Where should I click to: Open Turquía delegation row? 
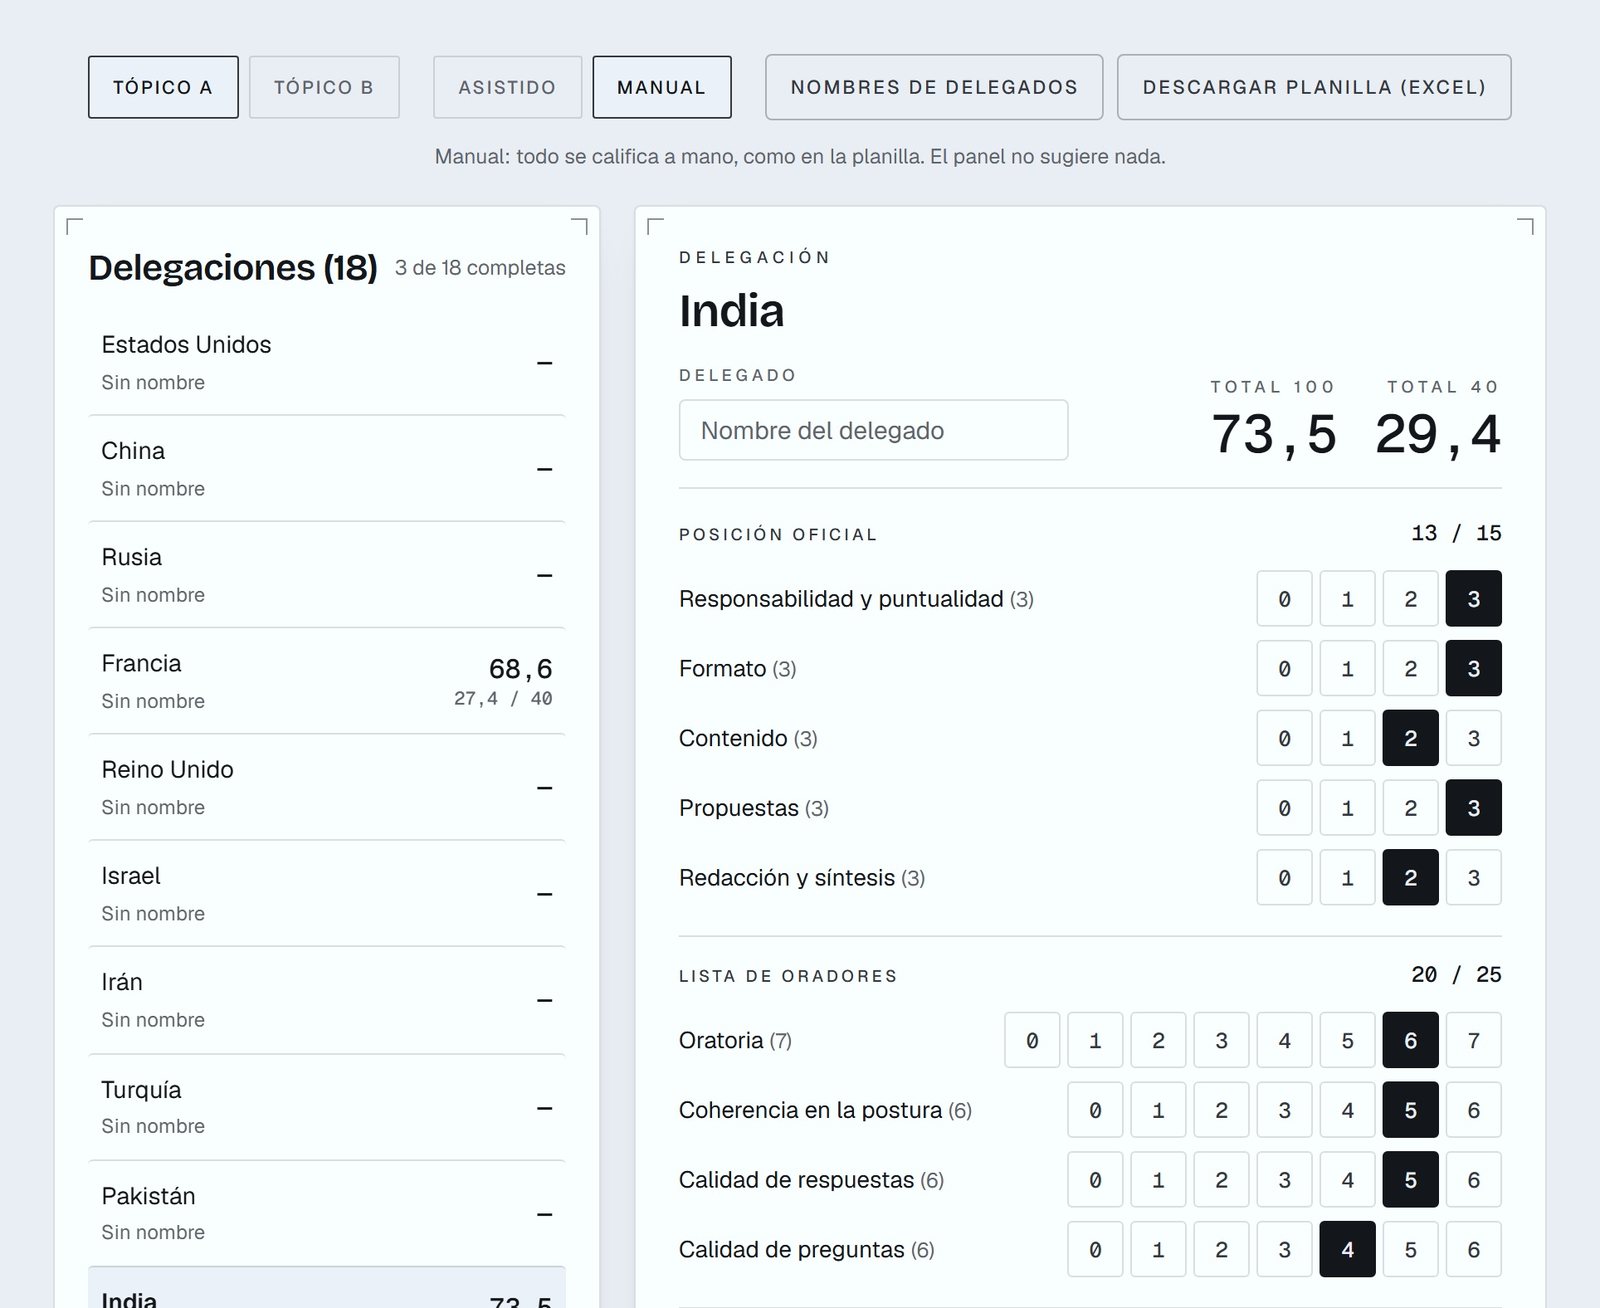point(327,1107)
